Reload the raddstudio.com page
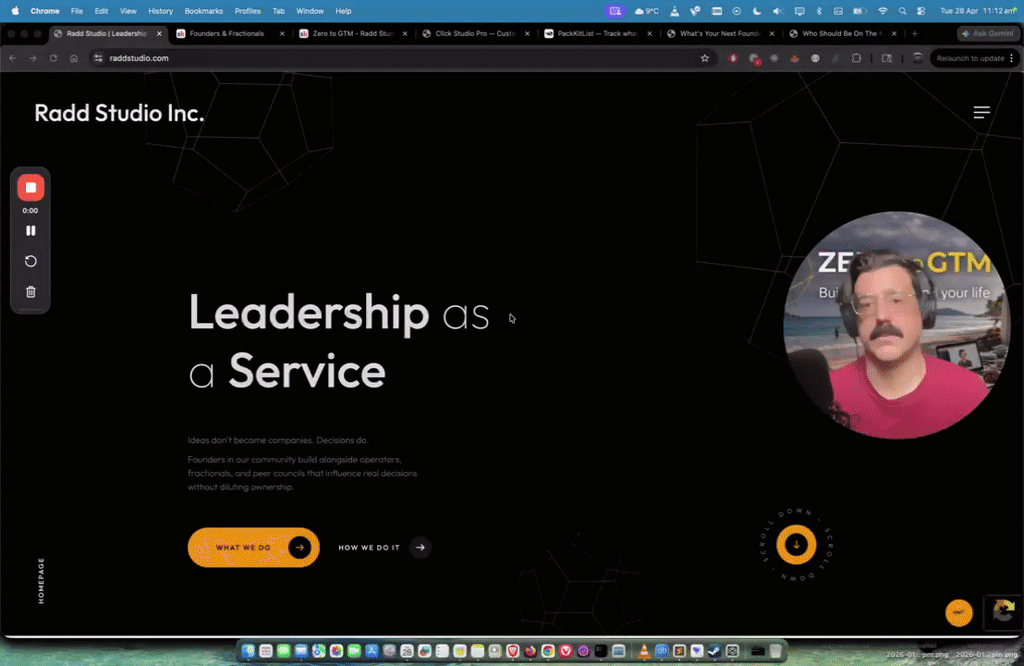The height and width of the screenshot is (666, 1024). coord(54,58)
